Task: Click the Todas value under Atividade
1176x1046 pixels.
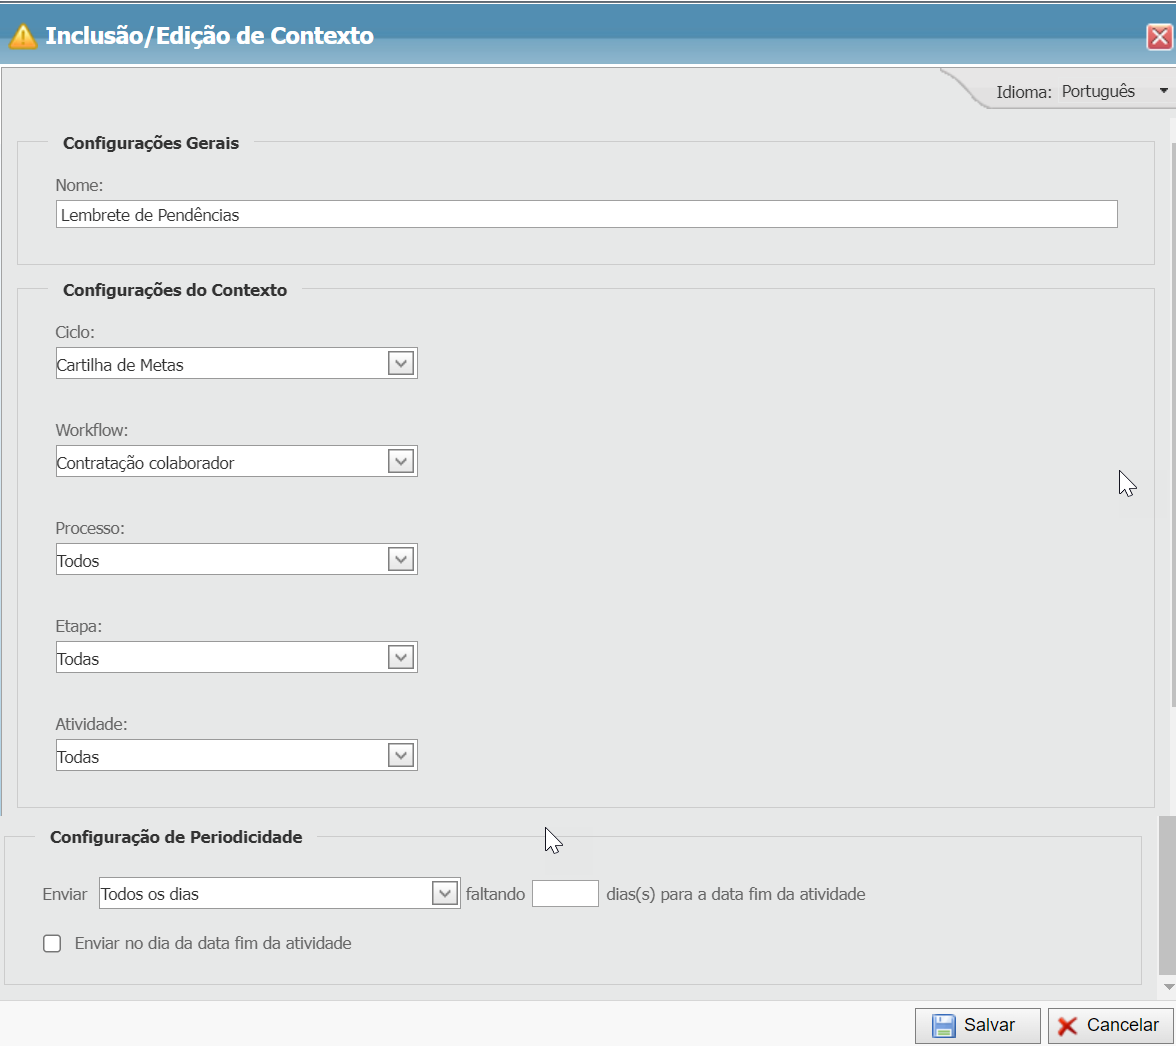Action: click(x=78, y=757)
